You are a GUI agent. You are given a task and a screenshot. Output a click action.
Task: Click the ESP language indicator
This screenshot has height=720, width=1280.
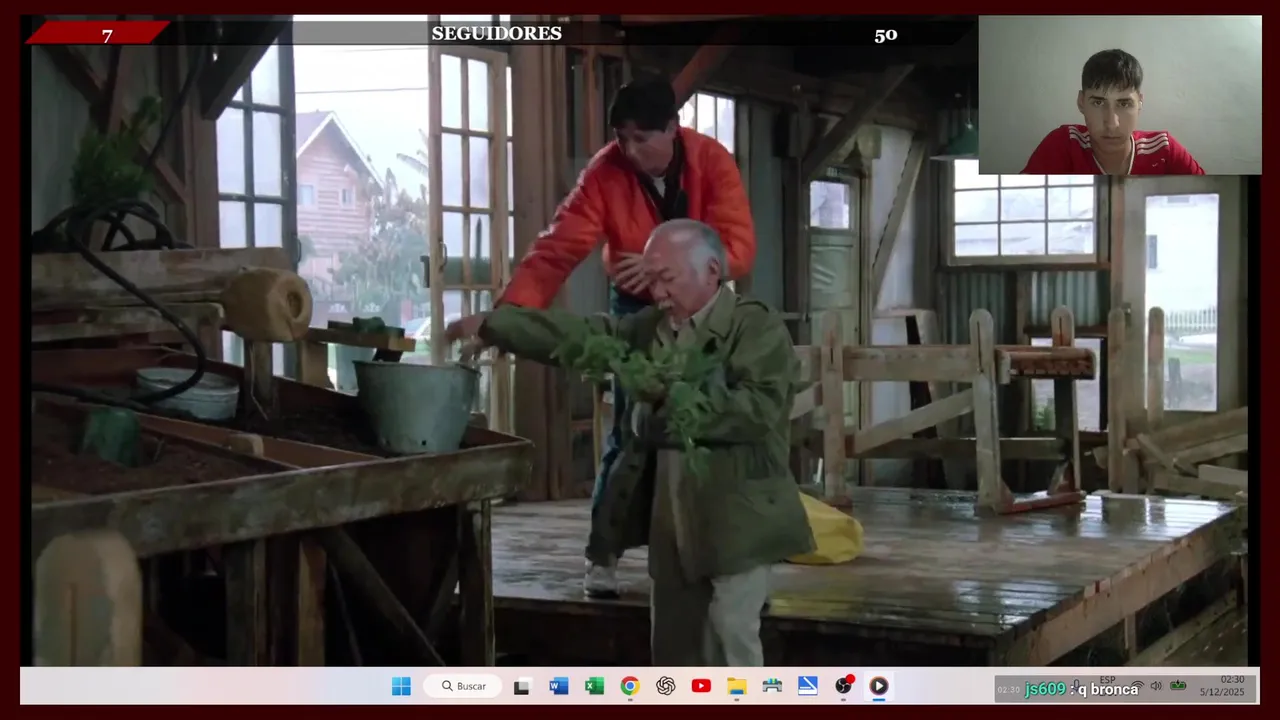click(1107, 680)
